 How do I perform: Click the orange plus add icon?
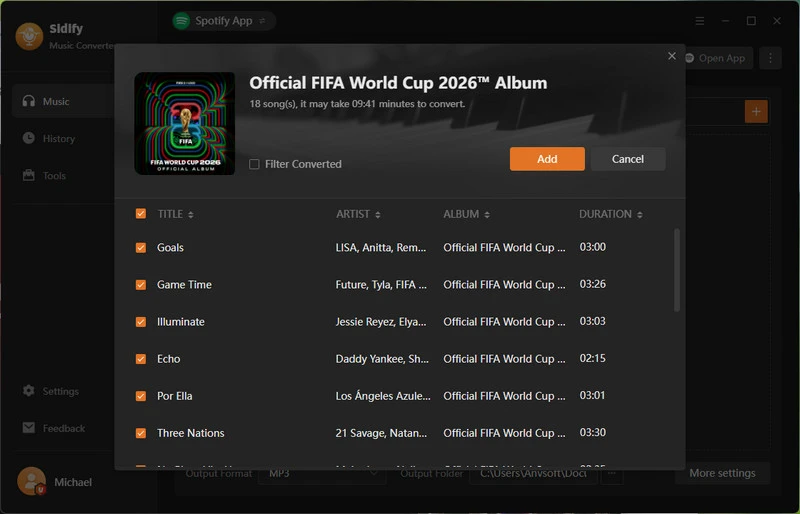point(756,111)
